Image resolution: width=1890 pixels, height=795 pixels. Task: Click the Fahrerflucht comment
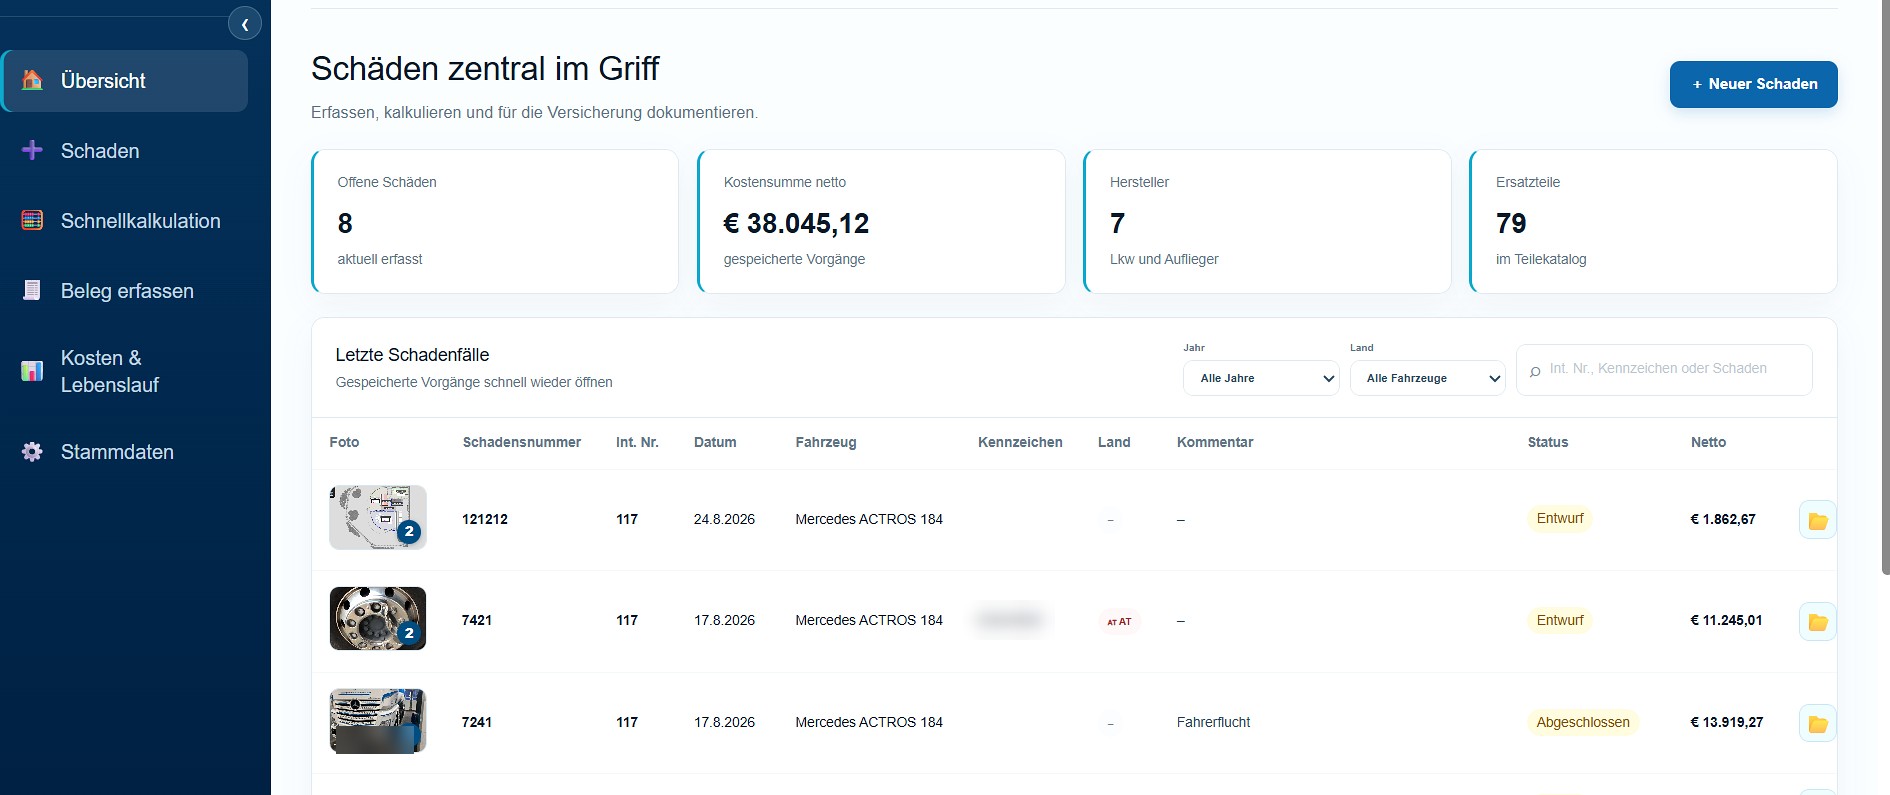1213,722
